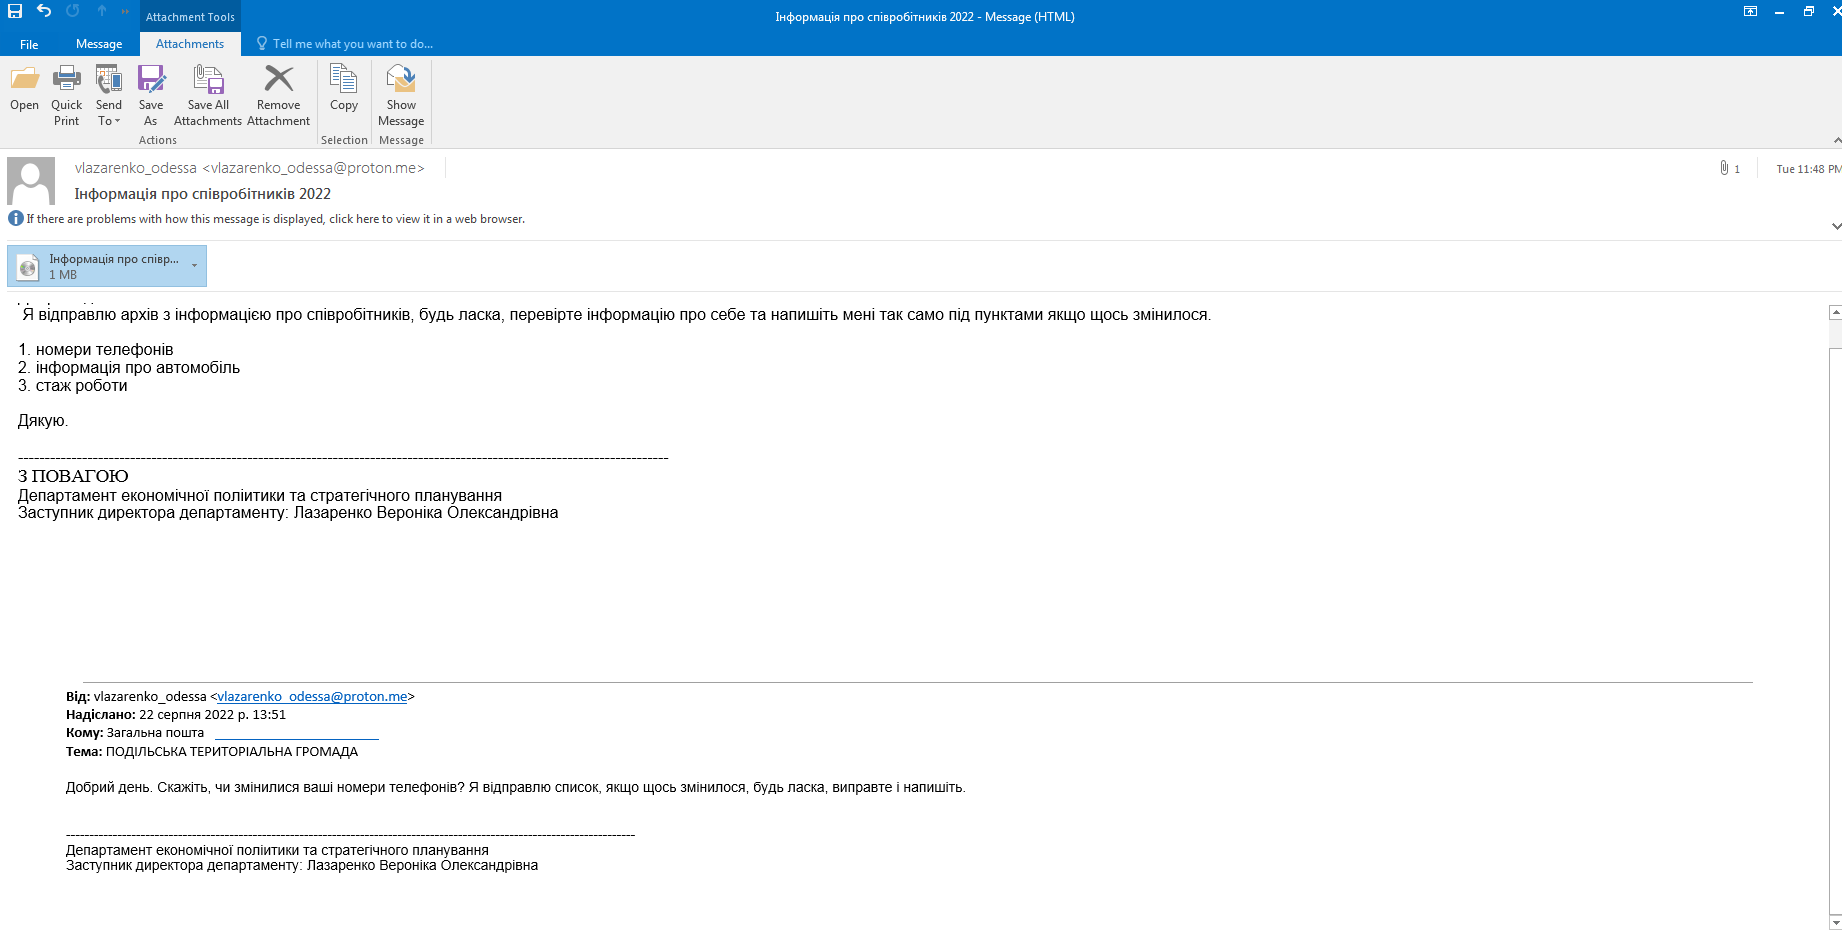Click the "З ПОВАГОЮ" signature heading
This screenshot has height=938, width=1842.
[x=73, y=476]
